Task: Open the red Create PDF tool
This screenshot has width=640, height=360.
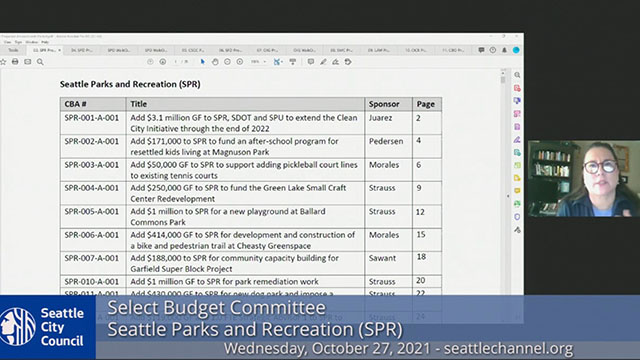Action: (517, 88)
